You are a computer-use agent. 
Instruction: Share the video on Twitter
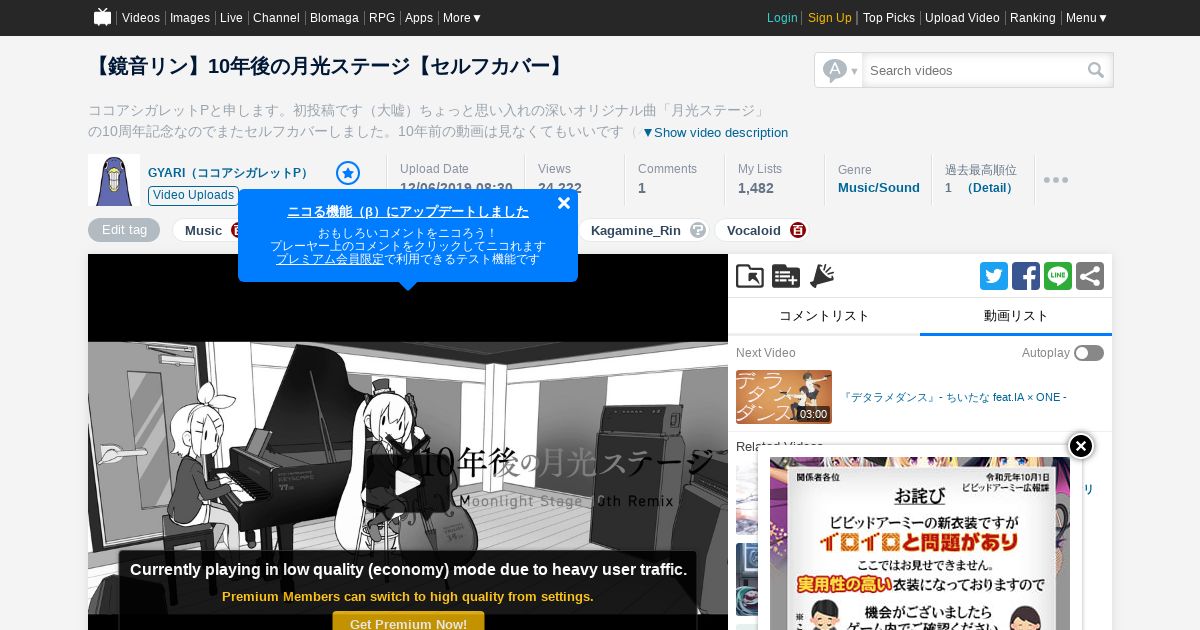[994, 276]
